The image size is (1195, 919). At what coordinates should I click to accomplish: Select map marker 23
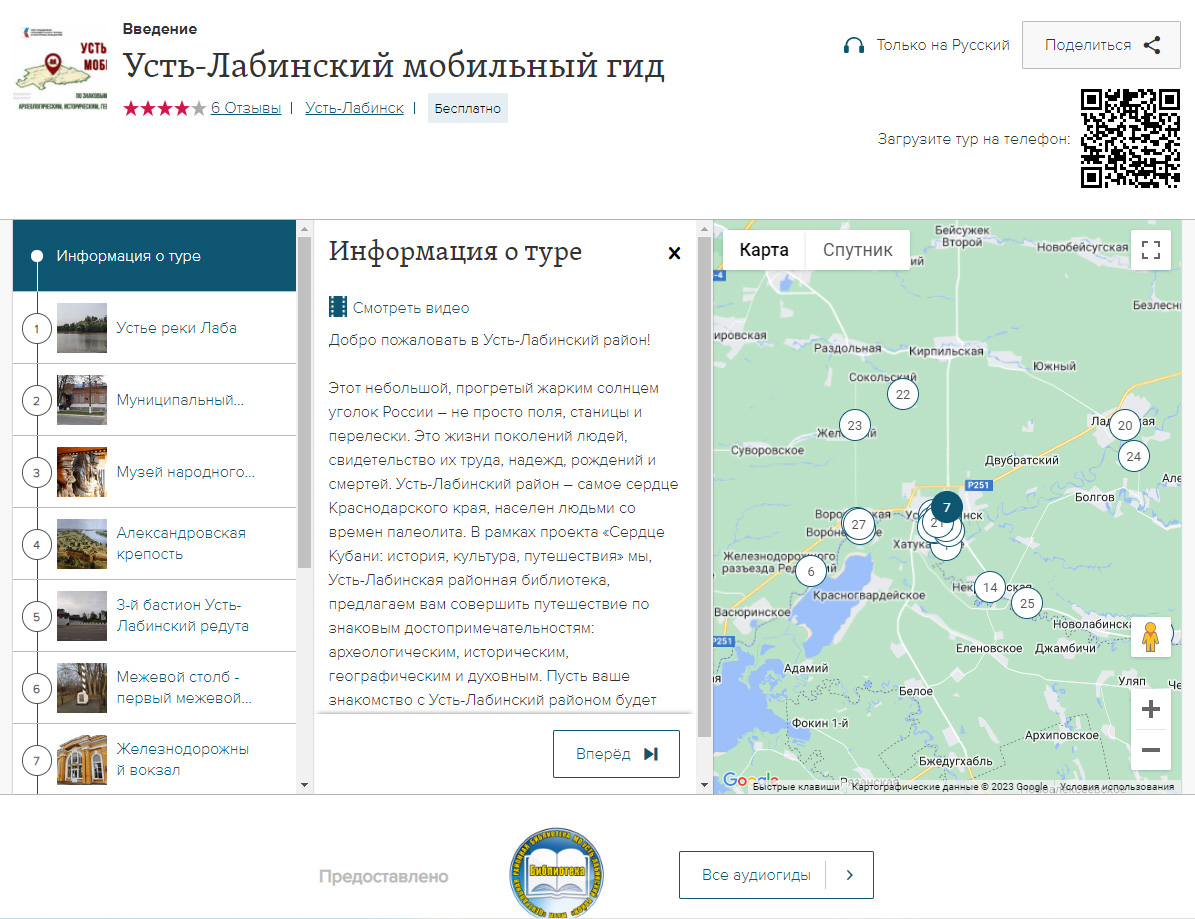pos(854,425)
